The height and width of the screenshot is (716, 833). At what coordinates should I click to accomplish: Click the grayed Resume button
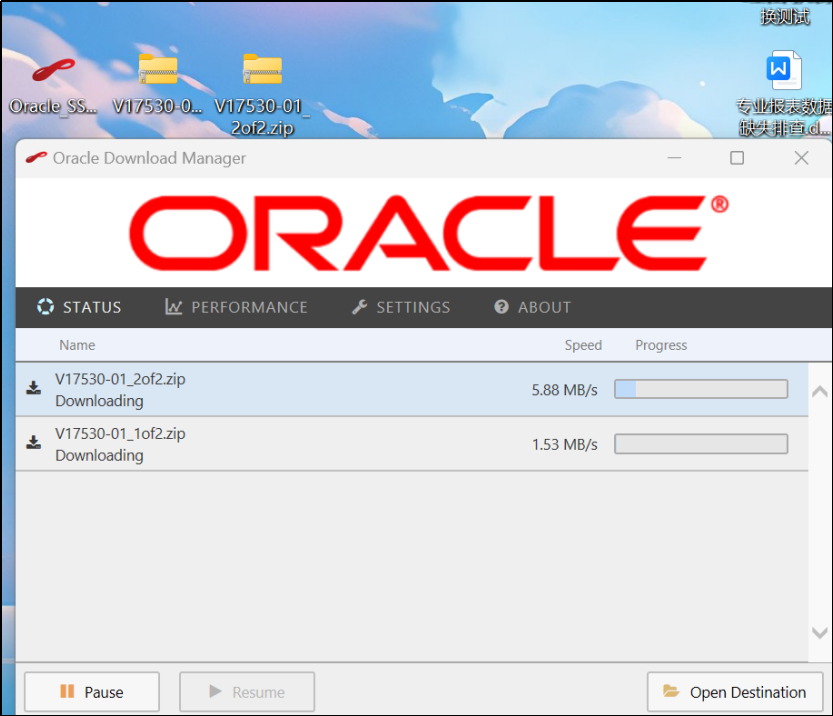point(247,692)
